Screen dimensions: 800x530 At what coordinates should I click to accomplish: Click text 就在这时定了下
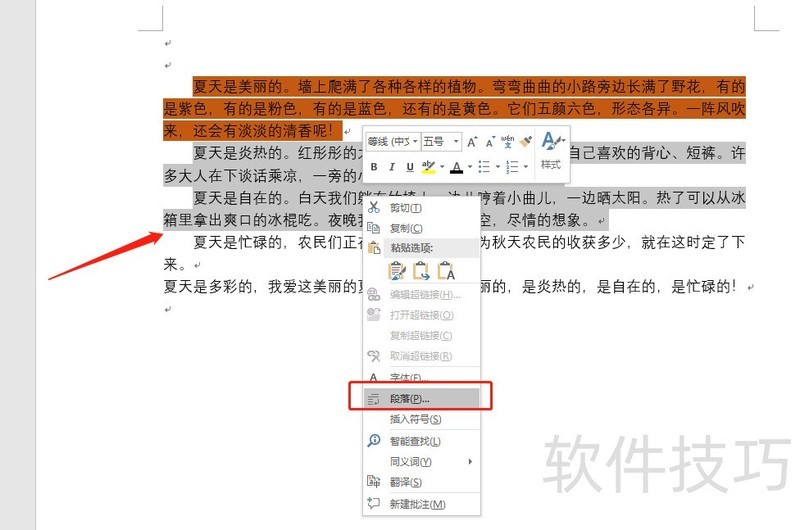(x=693, y=242)
